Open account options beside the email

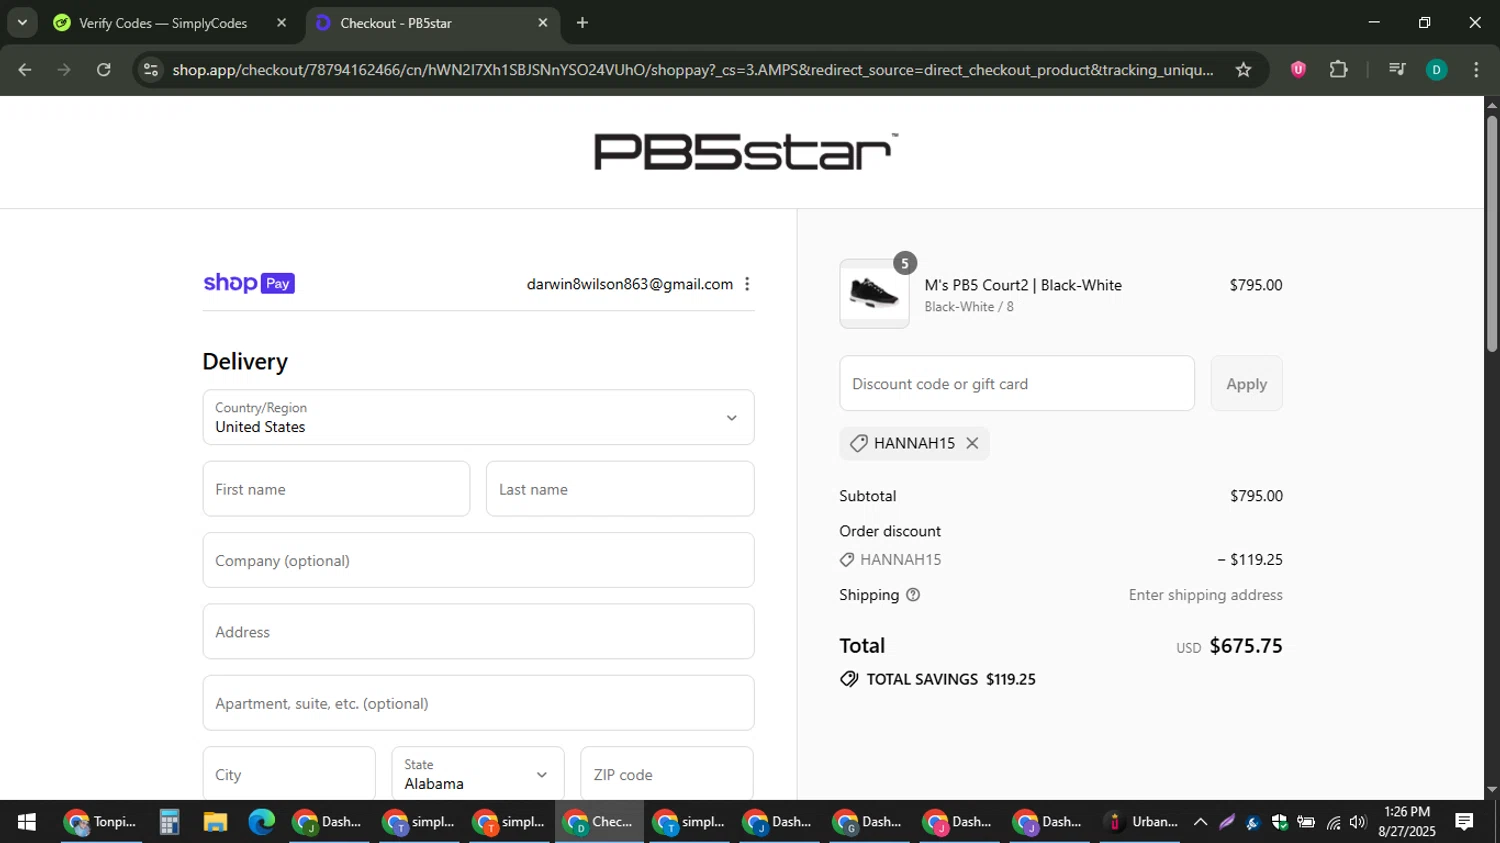747,284
